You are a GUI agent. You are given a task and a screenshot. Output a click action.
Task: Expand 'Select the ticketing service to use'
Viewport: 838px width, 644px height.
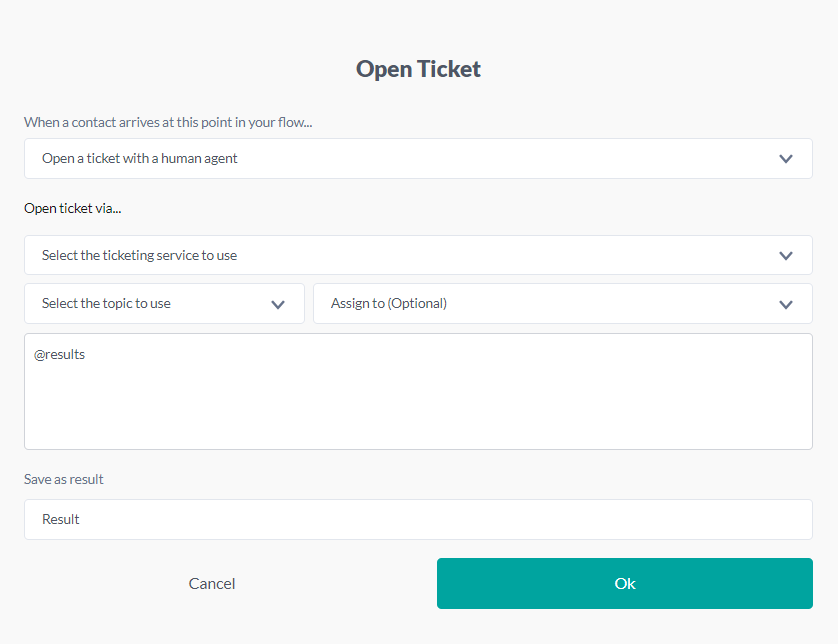(x=400, y=256)
